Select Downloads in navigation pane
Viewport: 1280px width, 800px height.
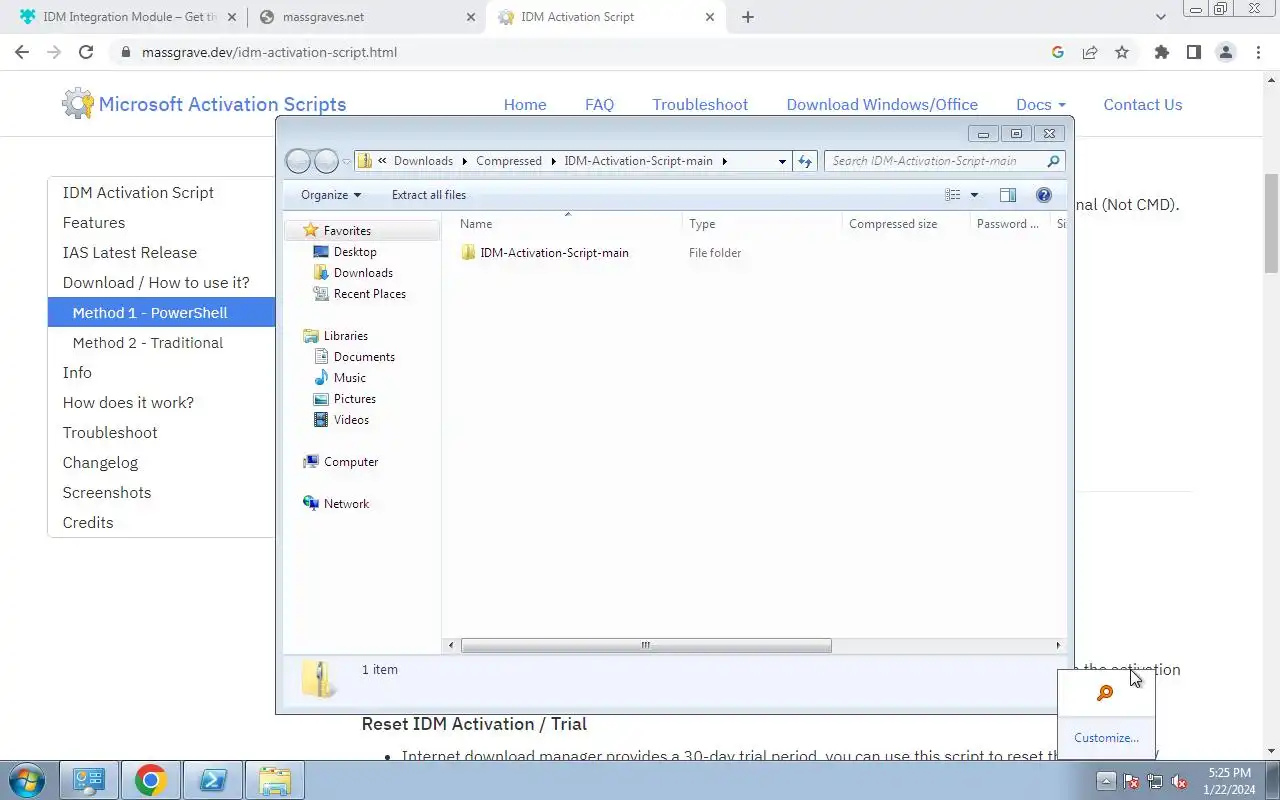(x=363, y=273)
